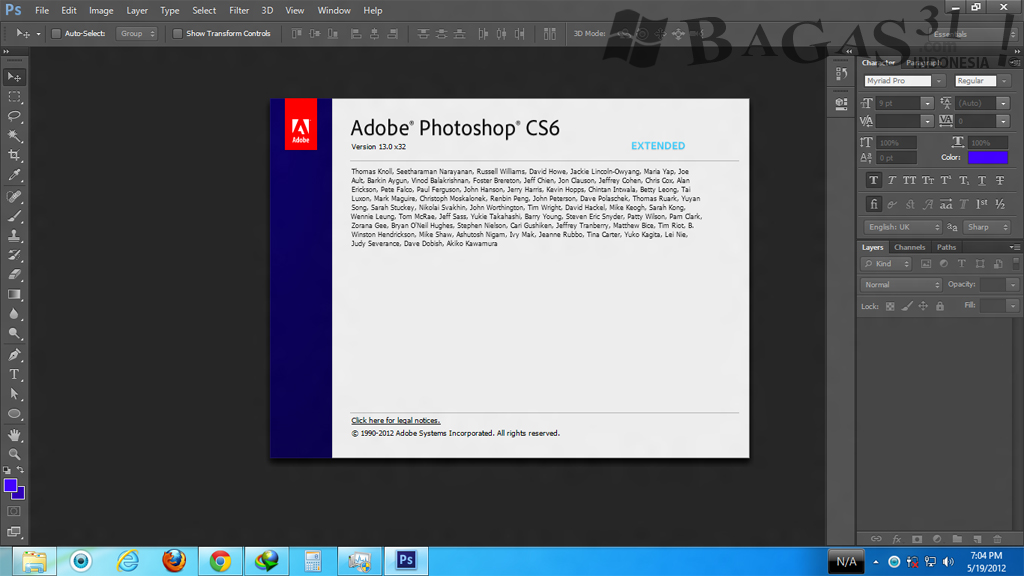Select the Brush tool
The image size is (1024, 576).
[x=14, y=216]
